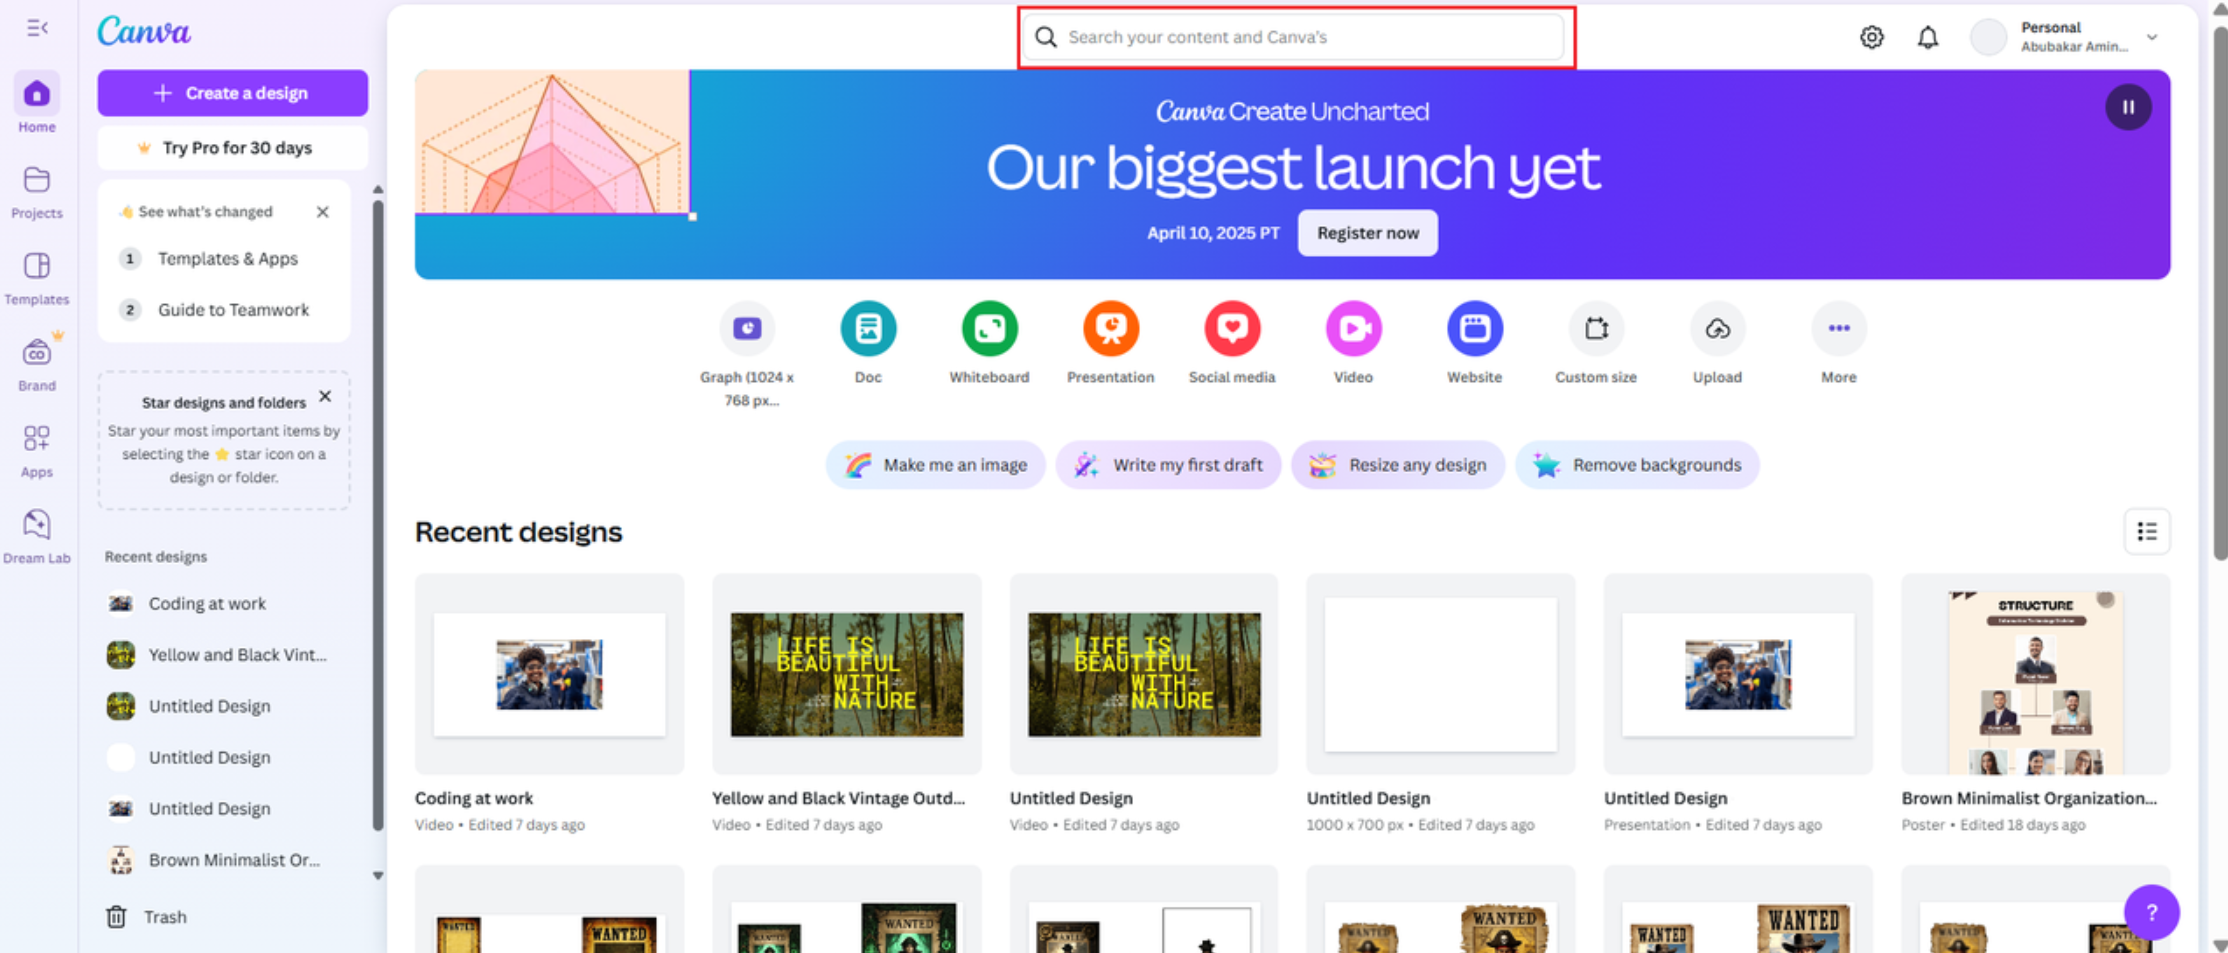This screenshot has width=2228, height=953.
Task: Collapse the sidebar menu icon
Action: pos(37,28)
